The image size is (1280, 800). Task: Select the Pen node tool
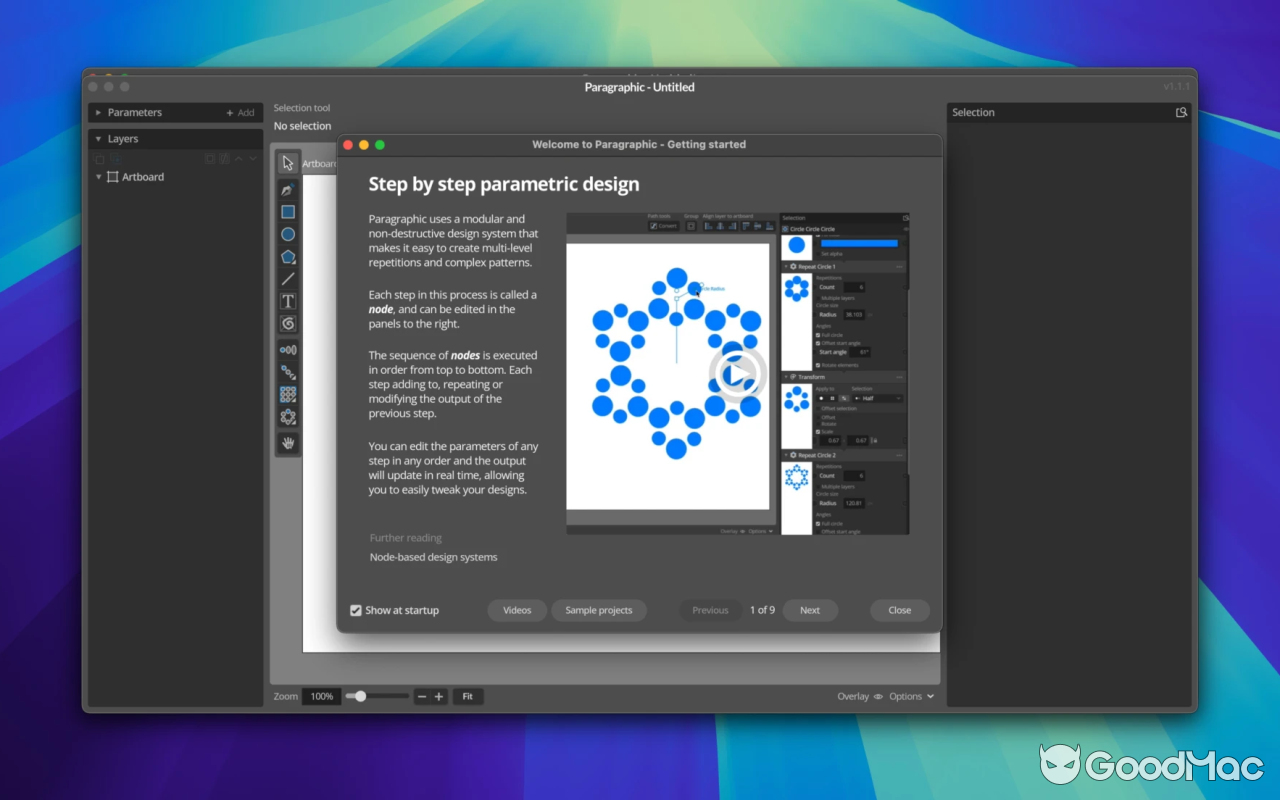[287, 189]
